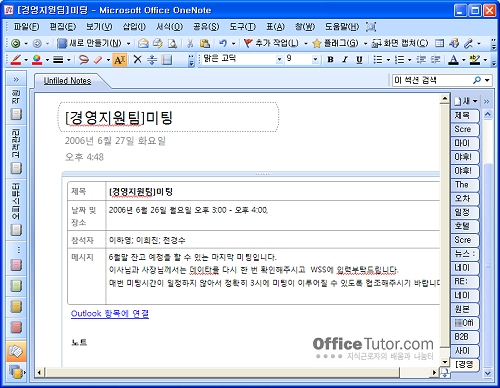Open the font size dropdown

(x=315, y=59)
